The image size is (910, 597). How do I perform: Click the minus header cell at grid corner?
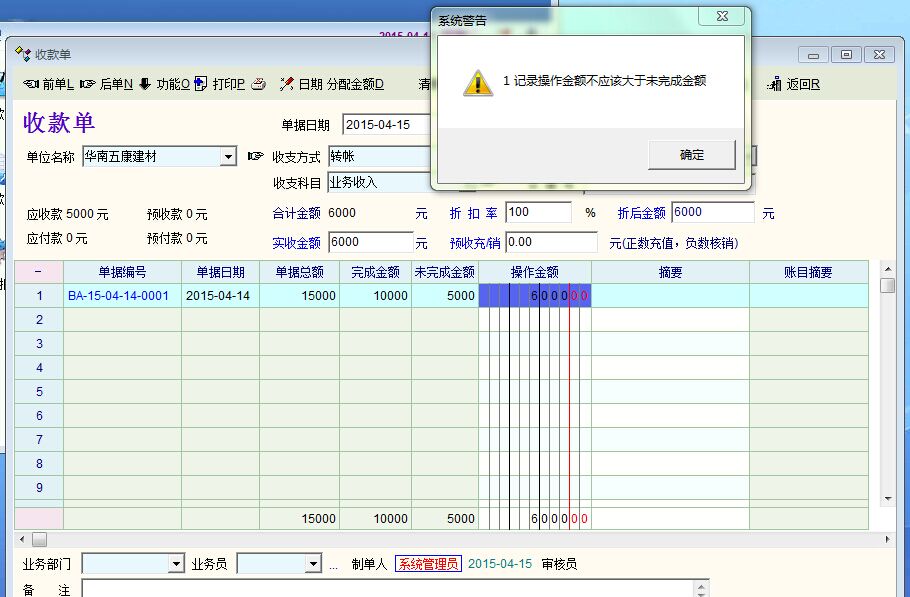[x=38, y=272]
